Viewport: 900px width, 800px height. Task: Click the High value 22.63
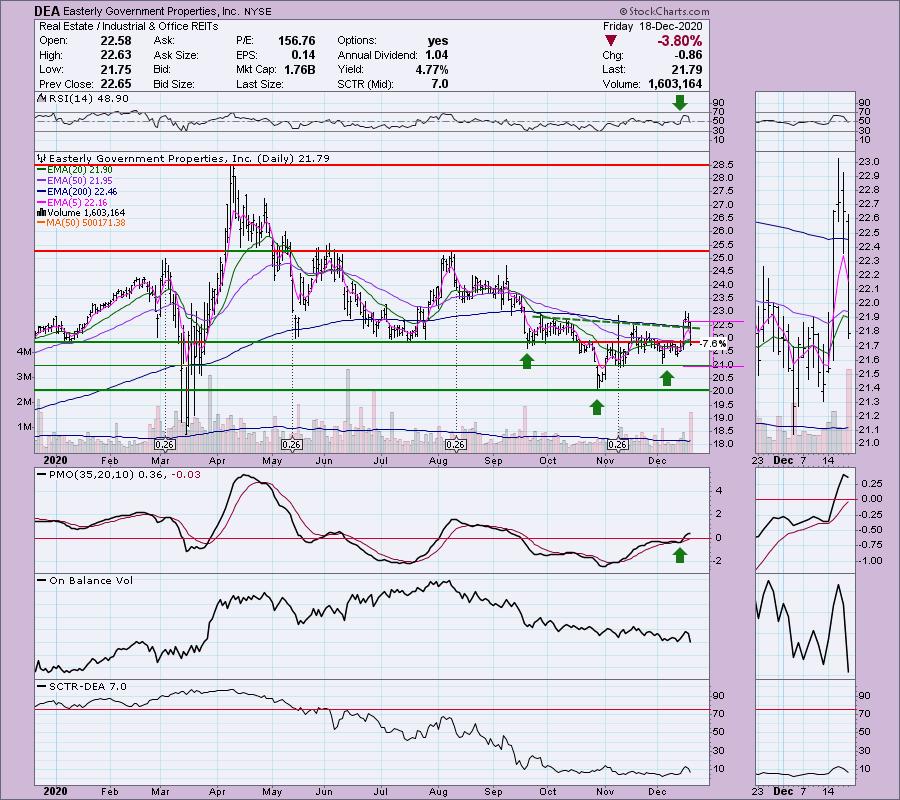coord(117,55)
